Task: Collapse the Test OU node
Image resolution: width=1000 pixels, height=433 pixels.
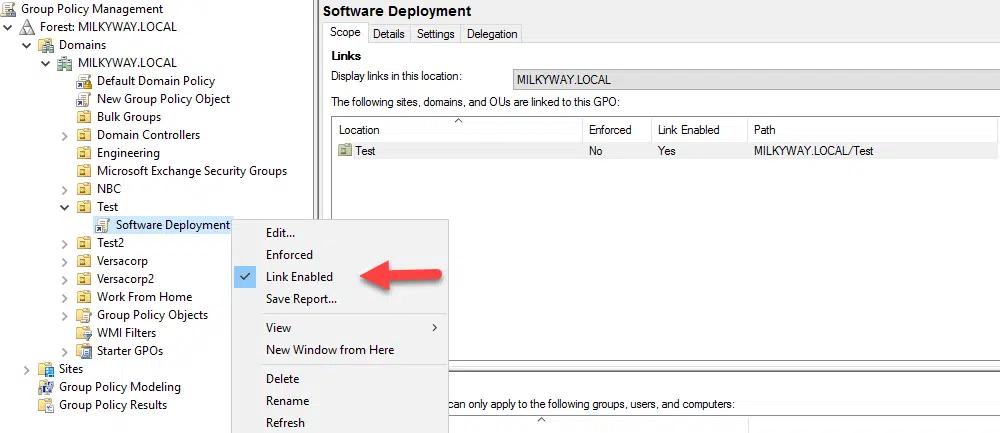Action: (x=64, y=207)
